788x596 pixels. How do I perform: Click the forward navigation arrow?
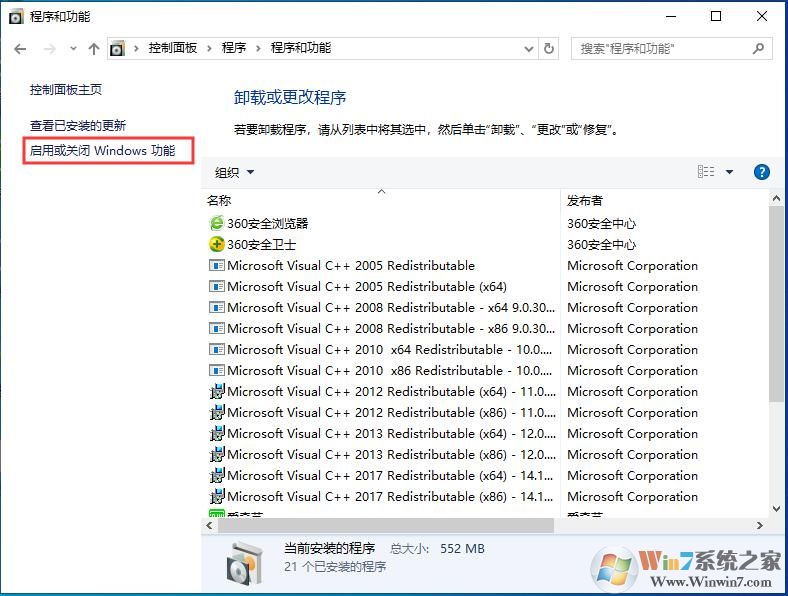pos(49,49)
